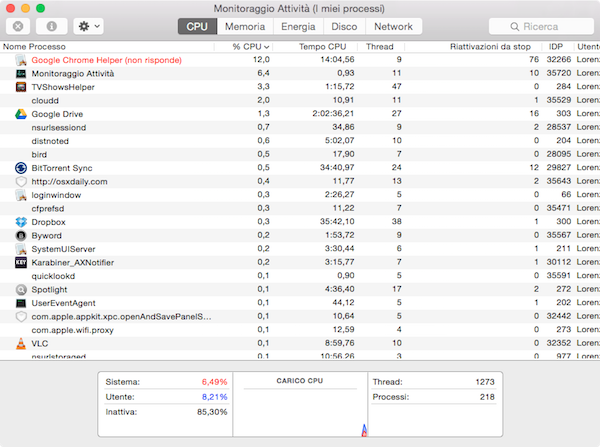600x447 pixels.
Task: Switch to the Energia tab
Action: pos(298,26)
